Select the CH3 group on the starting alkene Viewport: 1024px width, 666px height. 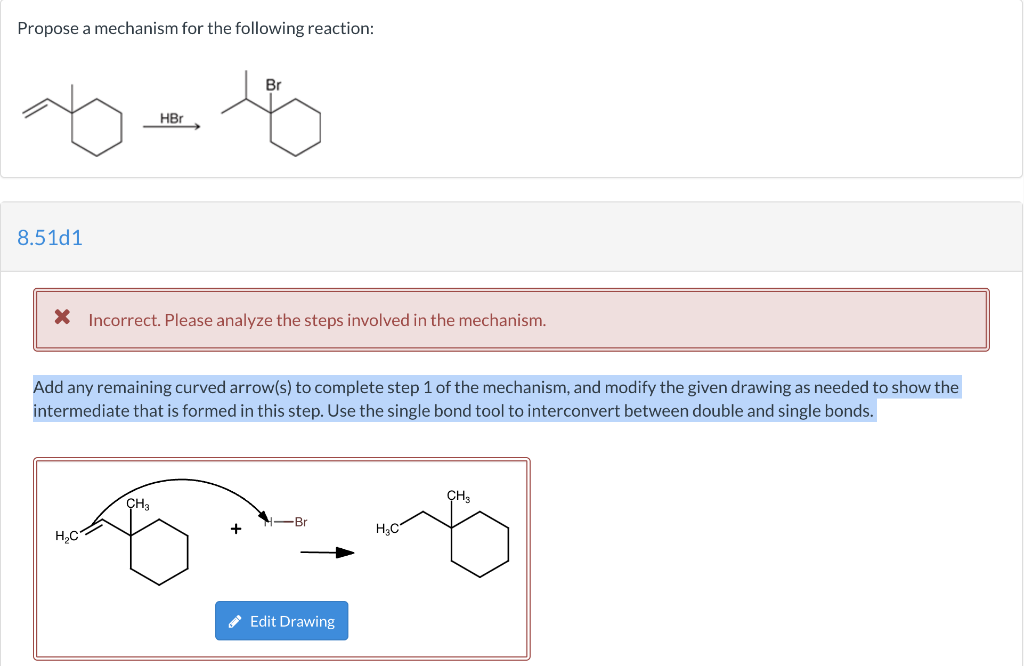[x=136, y=504]
